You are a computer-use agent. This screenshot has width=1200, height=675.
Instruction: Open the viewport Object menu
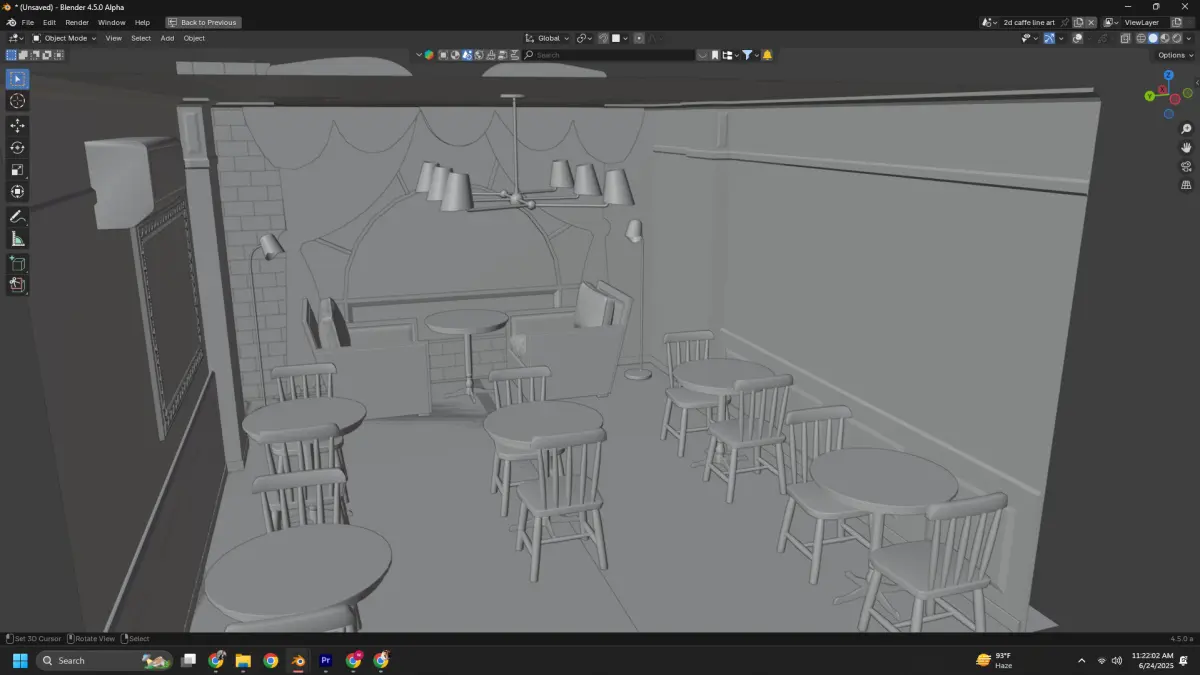coord(194,38)
